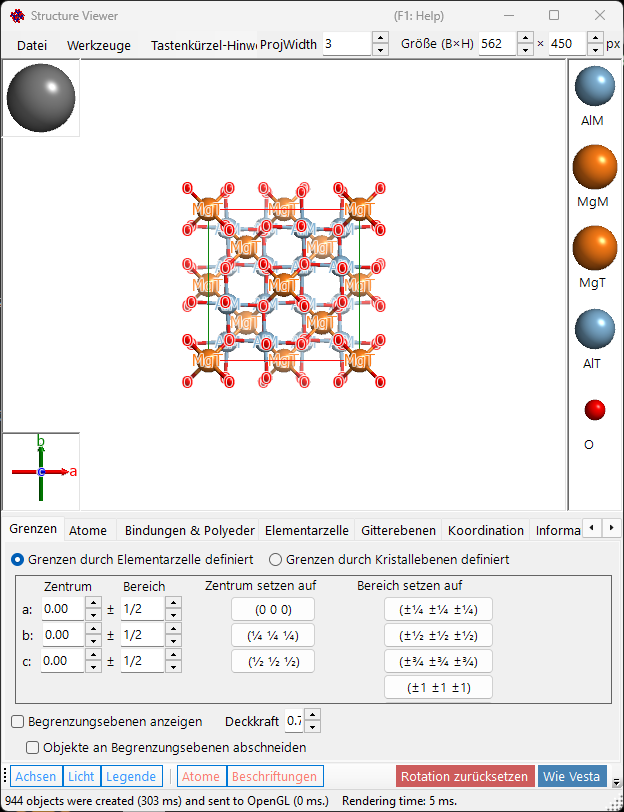Click the a/b/c axes orientation widget

tap(41, 471)
